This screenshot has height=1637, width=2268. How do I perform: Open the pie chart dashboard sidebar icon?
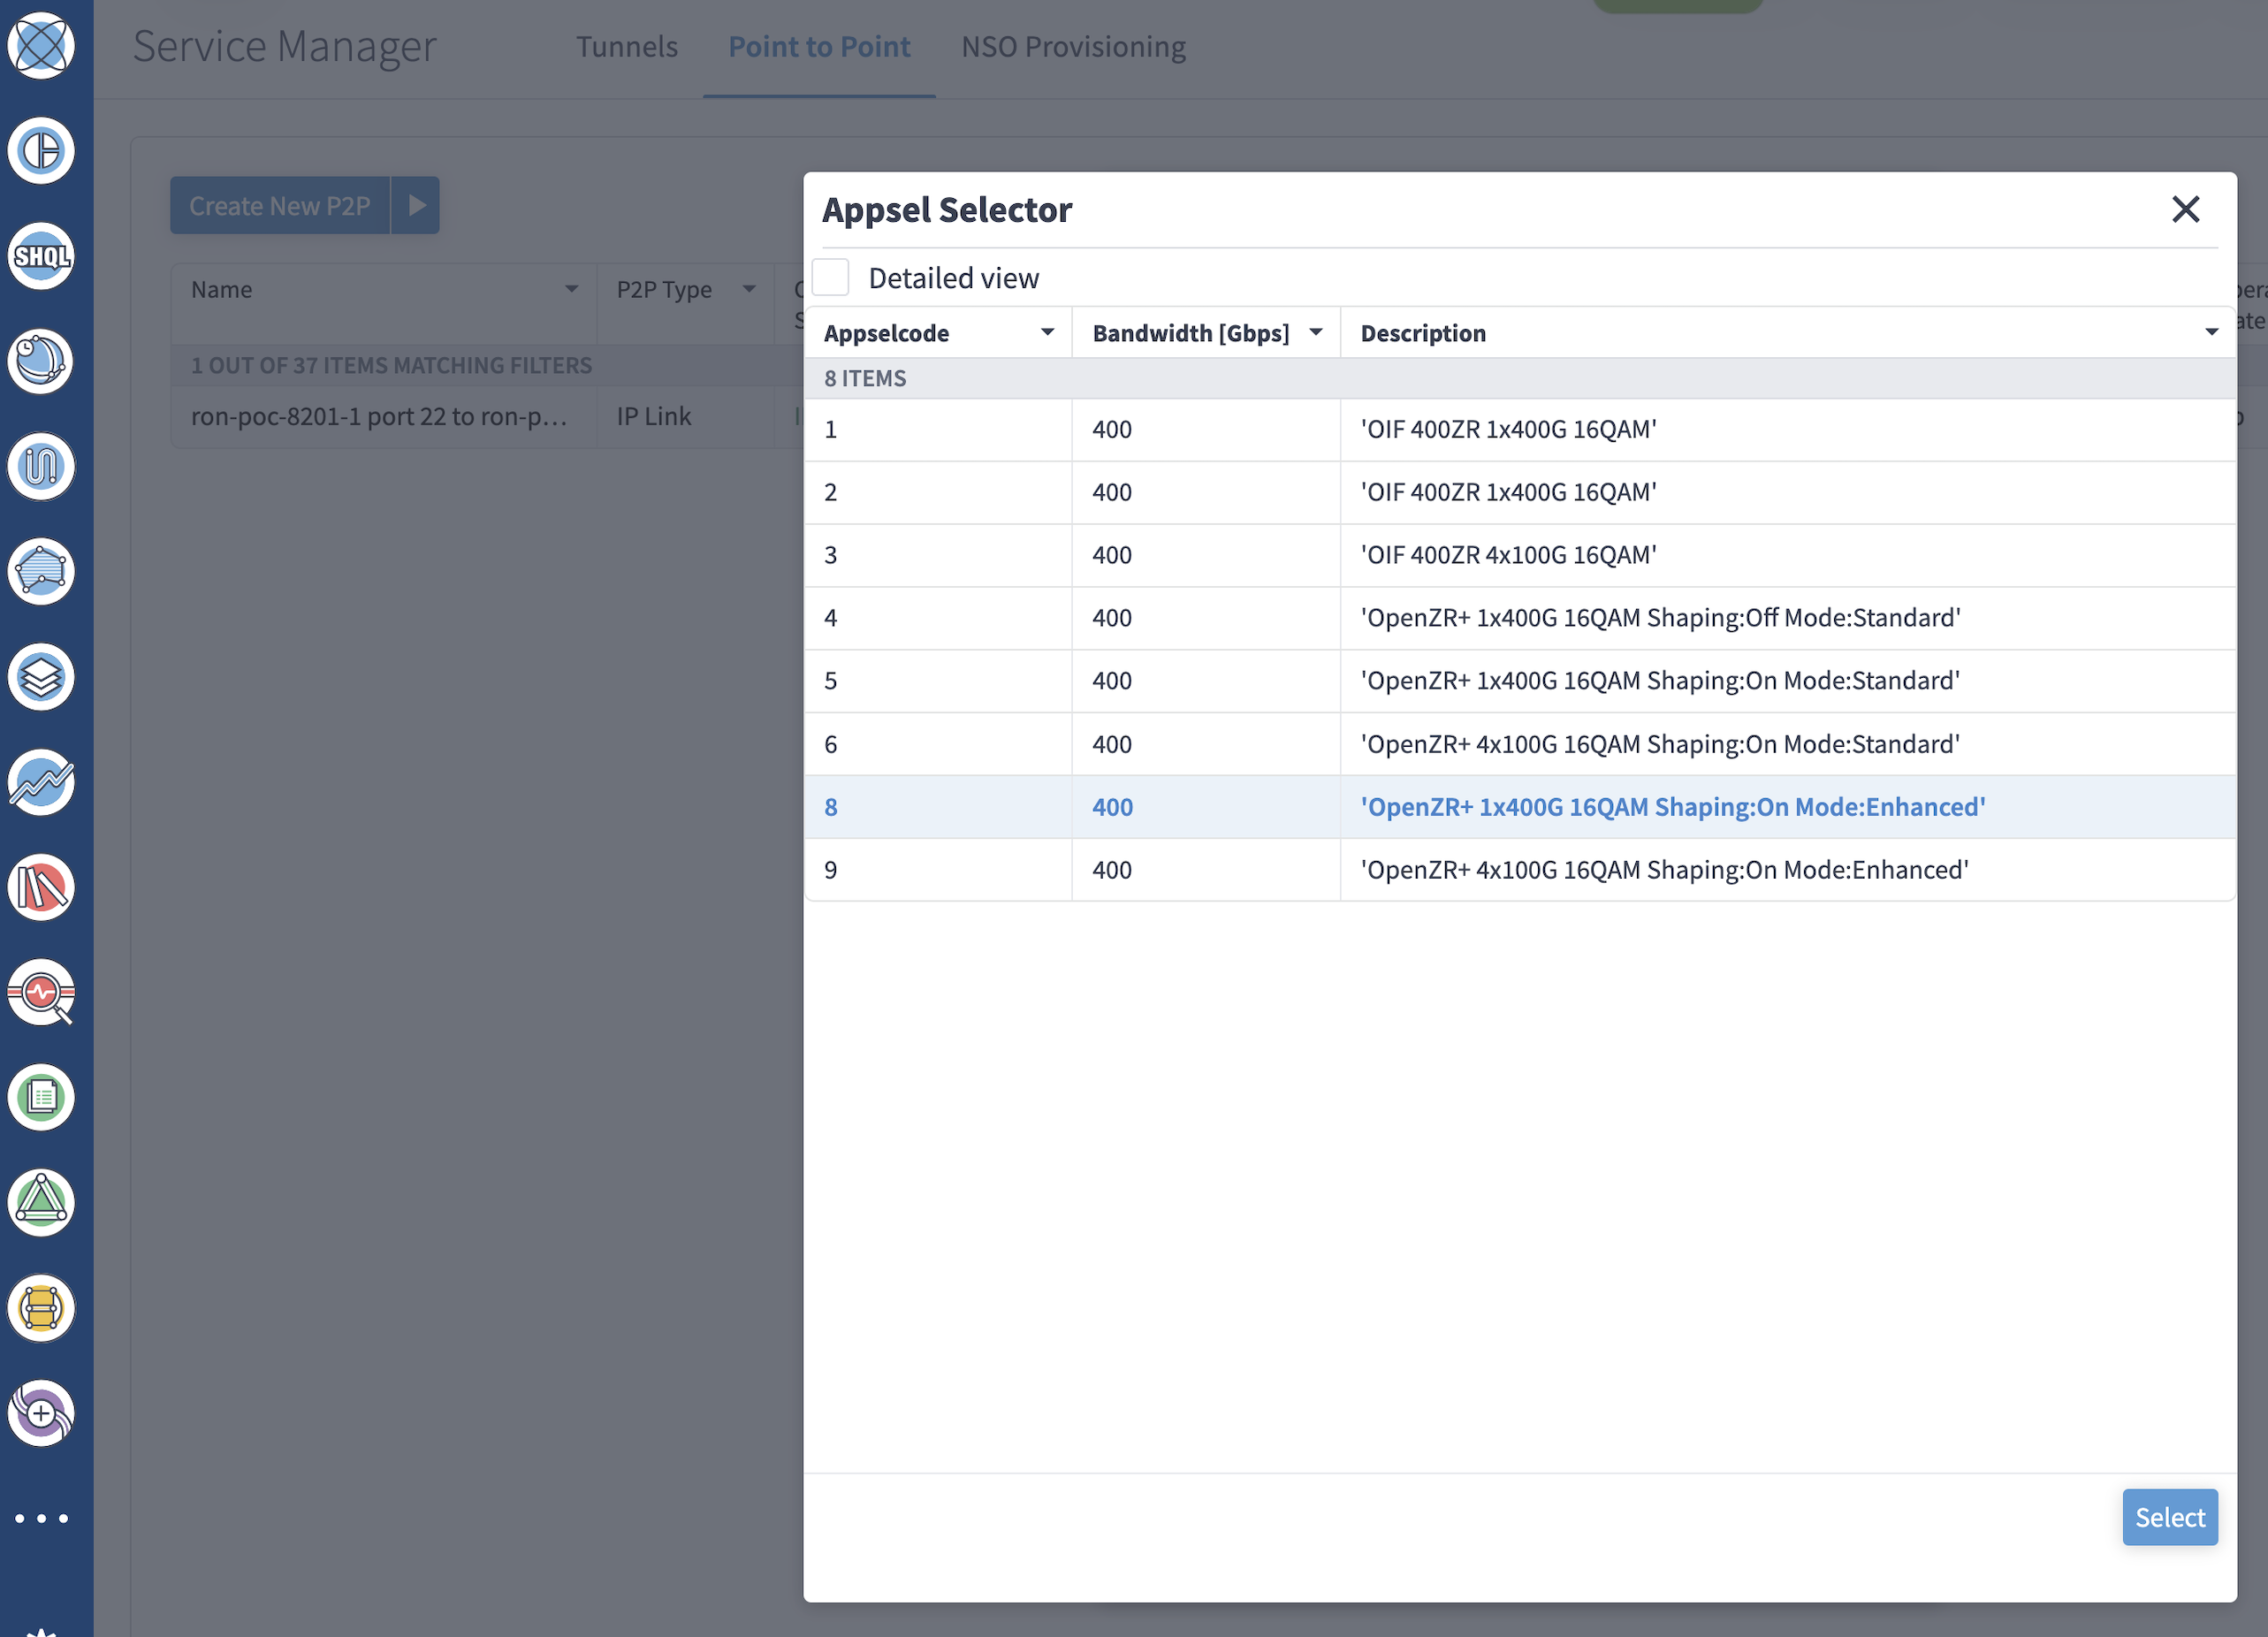click(41, 151)
